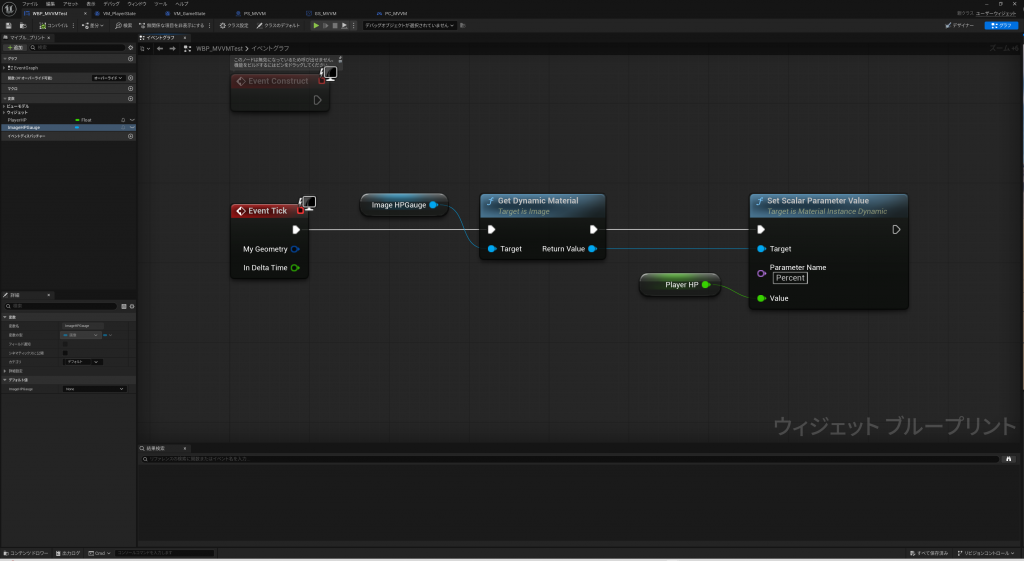Viewport: 1024px width, 561px height.
Task: Open the My Blueprint panel settings gear
Action: coord(130,47)
